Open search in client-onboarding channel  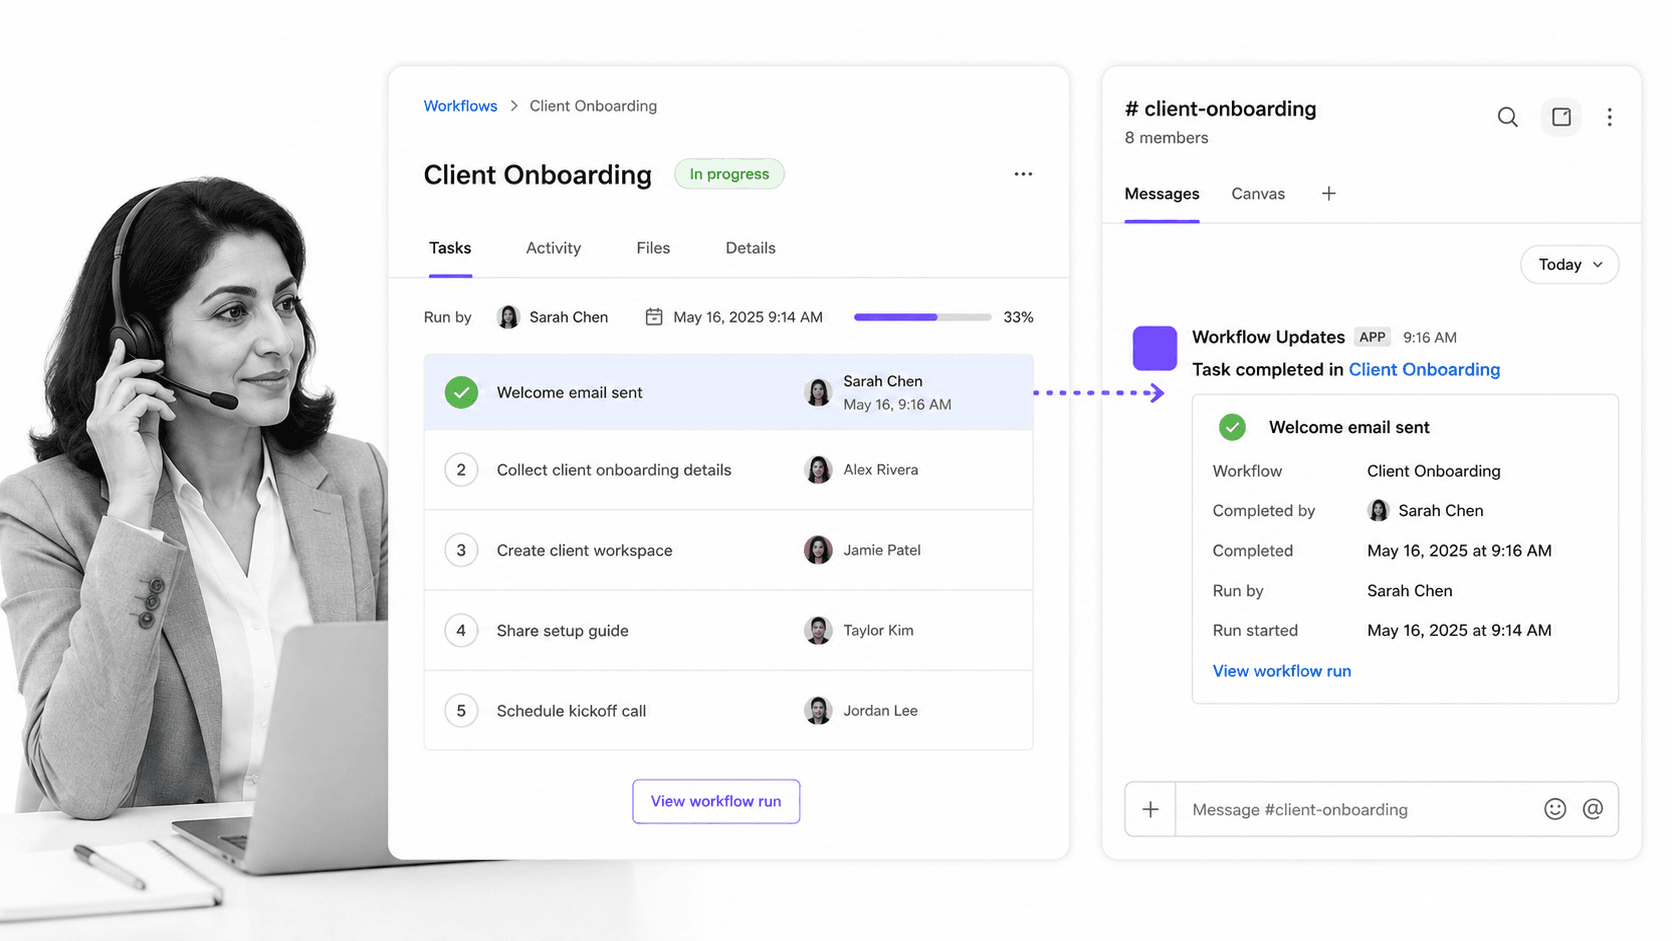[1507, 117]
